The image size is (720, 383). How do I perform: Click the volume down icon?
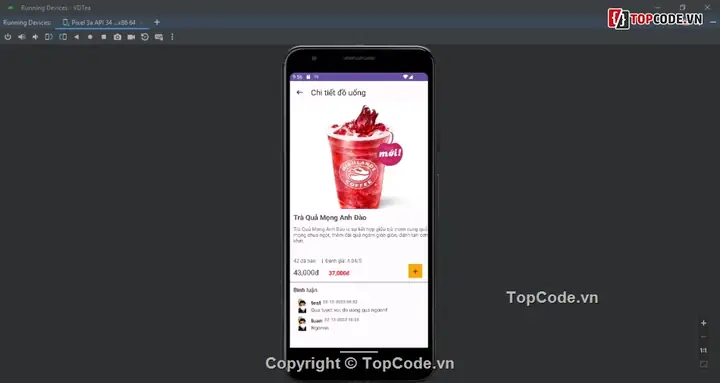[x=35, y=37]
